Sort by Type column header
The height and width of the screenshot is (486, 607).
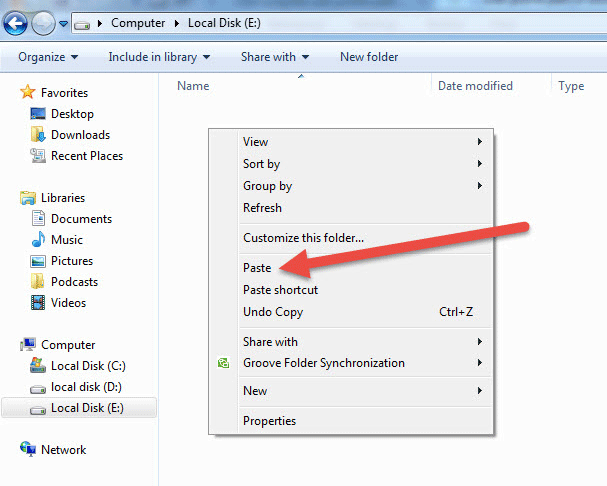[571, 86]
